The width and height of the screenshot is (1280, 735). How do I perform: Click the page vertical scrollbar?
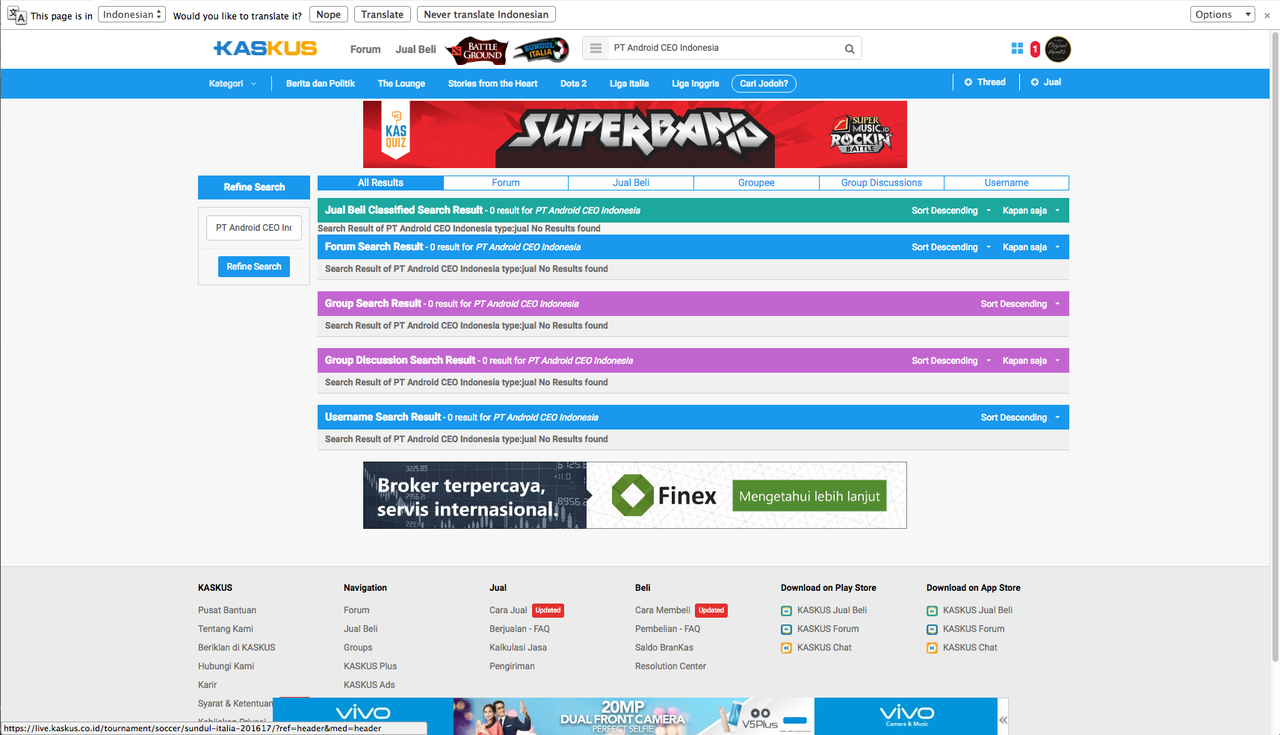(1274, 345)
